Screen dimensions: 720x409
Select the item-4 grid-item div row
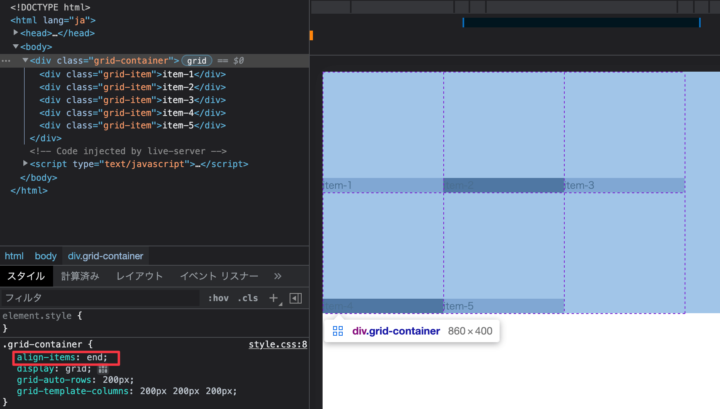(x=132, y=112)
